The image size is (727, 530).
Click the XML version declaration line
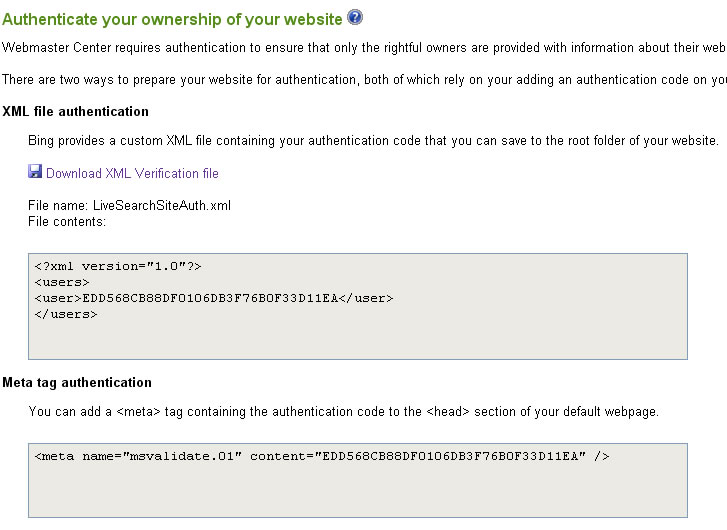pyautogui.click(x=118, y=266)
